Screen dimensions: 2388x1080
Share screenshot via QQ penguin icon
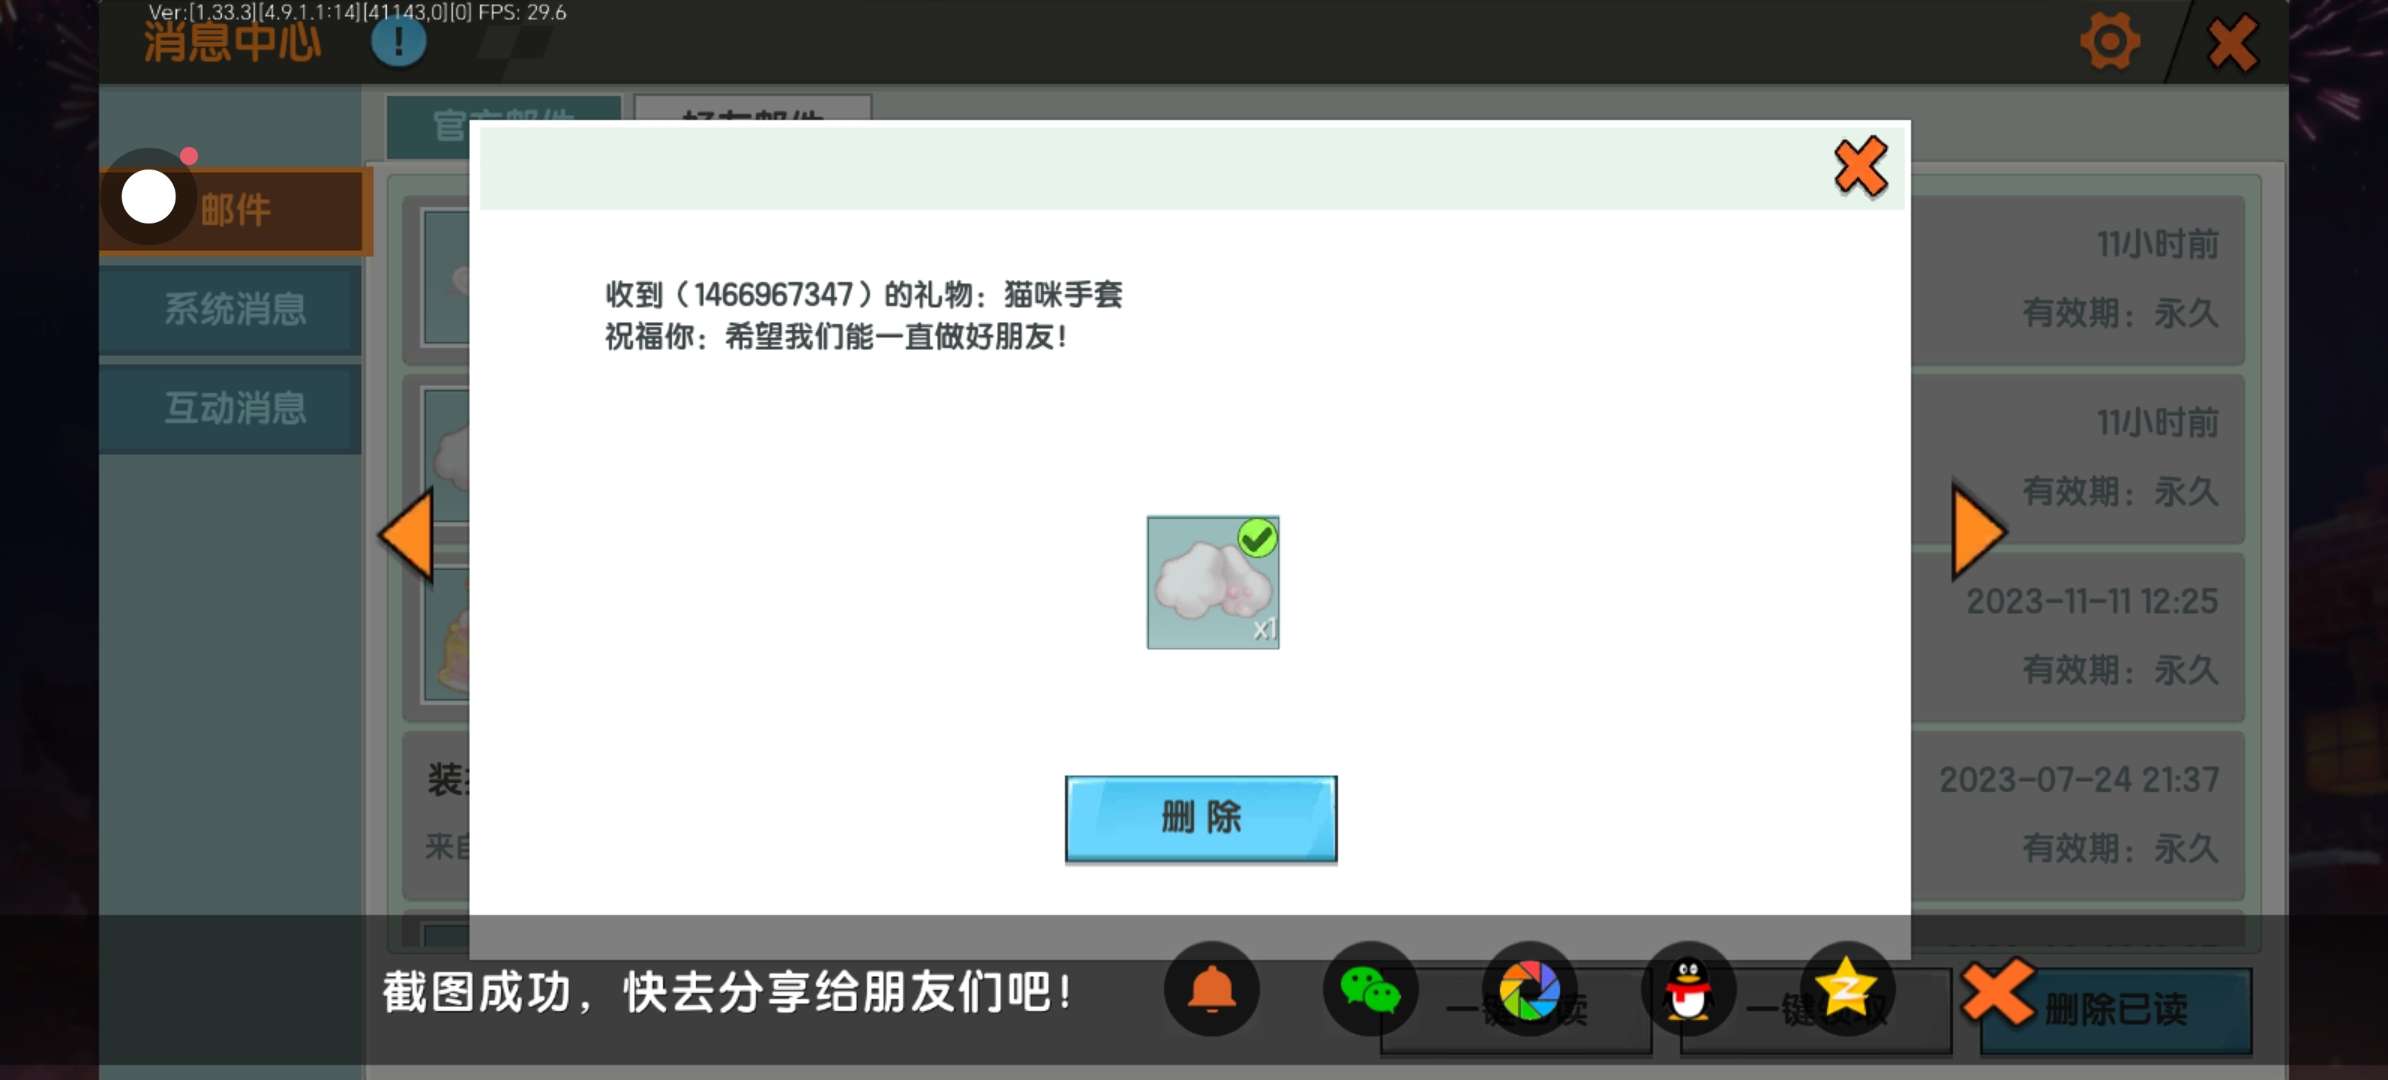pyautogui.click(x=1688, y=990)
